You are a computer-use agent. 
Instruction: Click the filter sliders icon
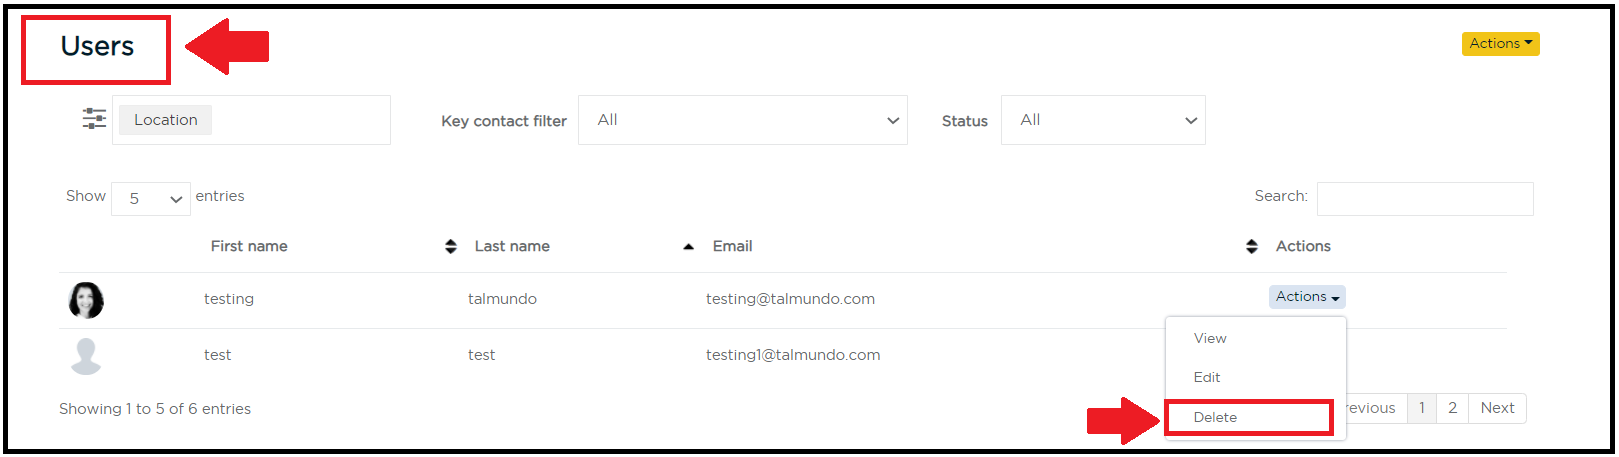[x=94, y=119]
